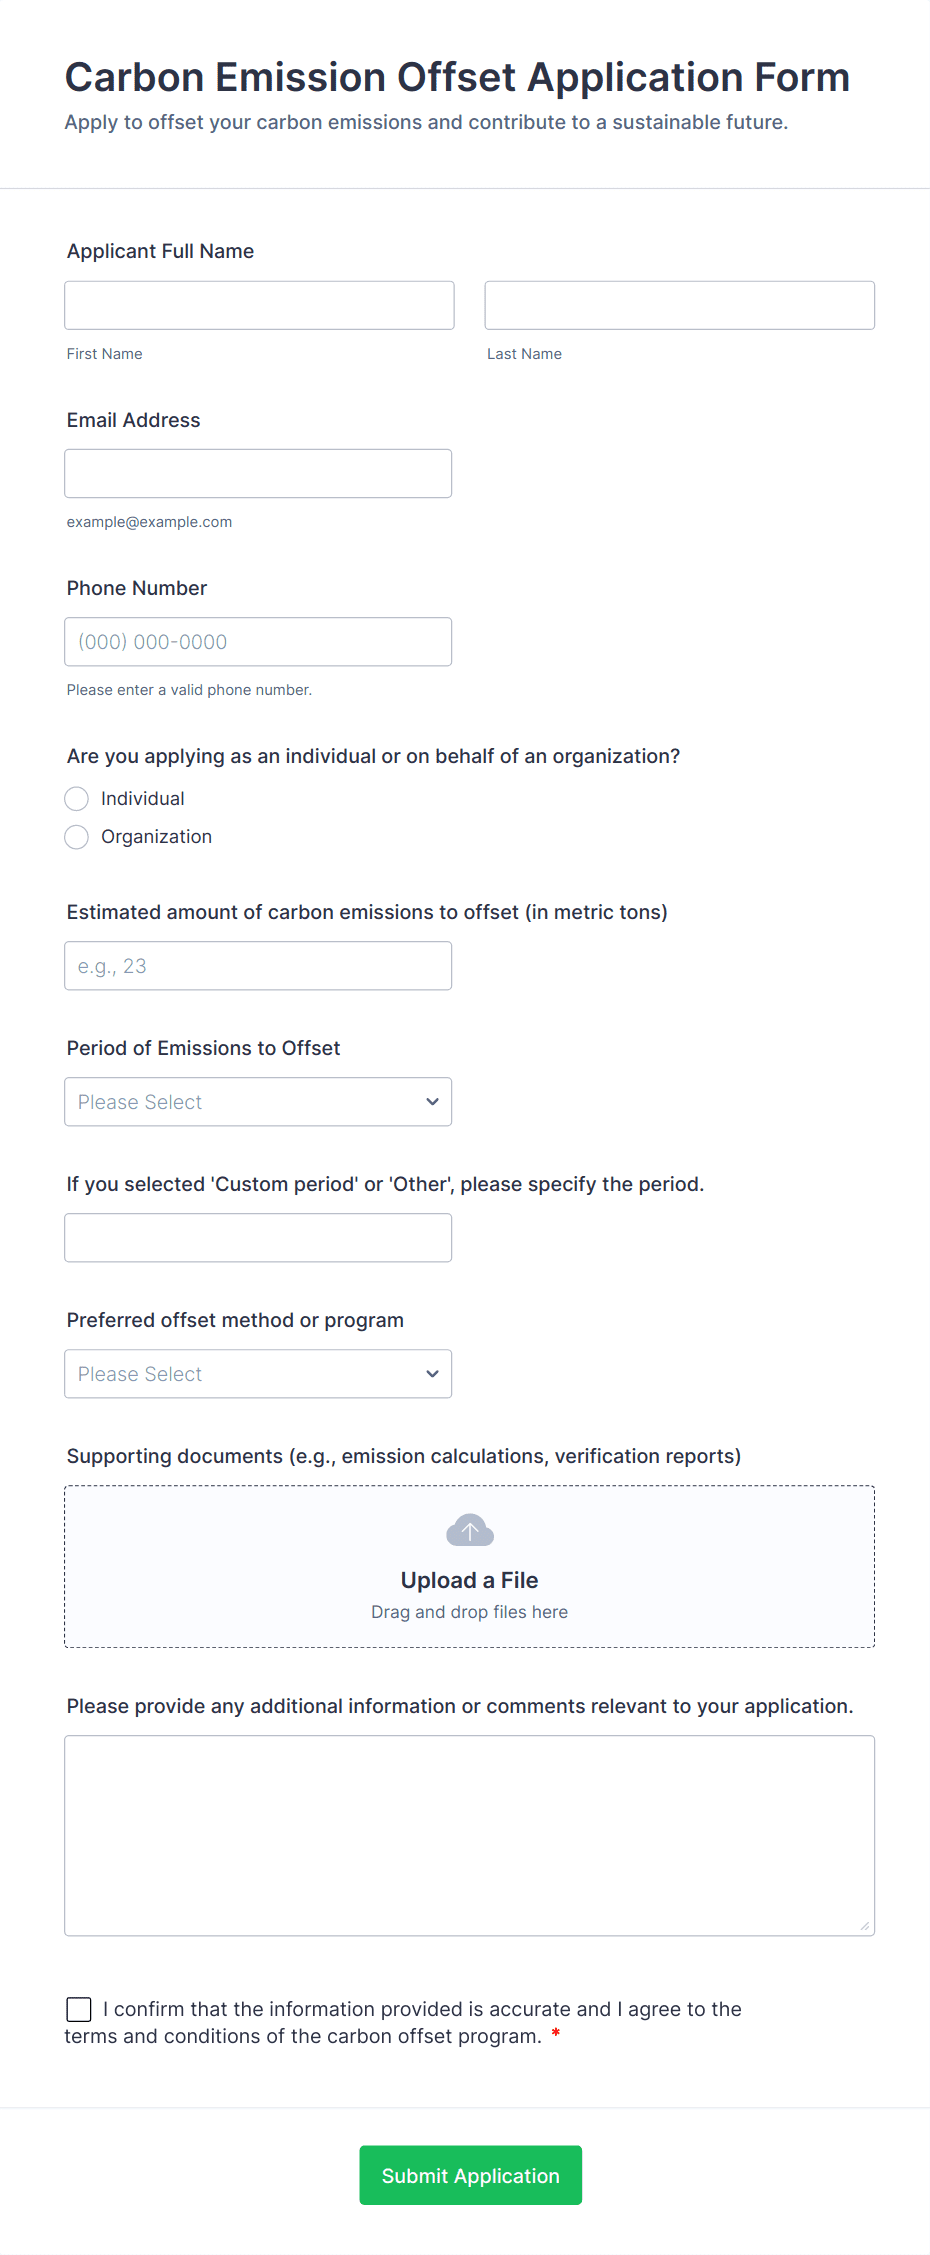The width and height of the screenshot is (930, 2255).
Task: Click the custom period specification field
Action: coord(258,1238)
